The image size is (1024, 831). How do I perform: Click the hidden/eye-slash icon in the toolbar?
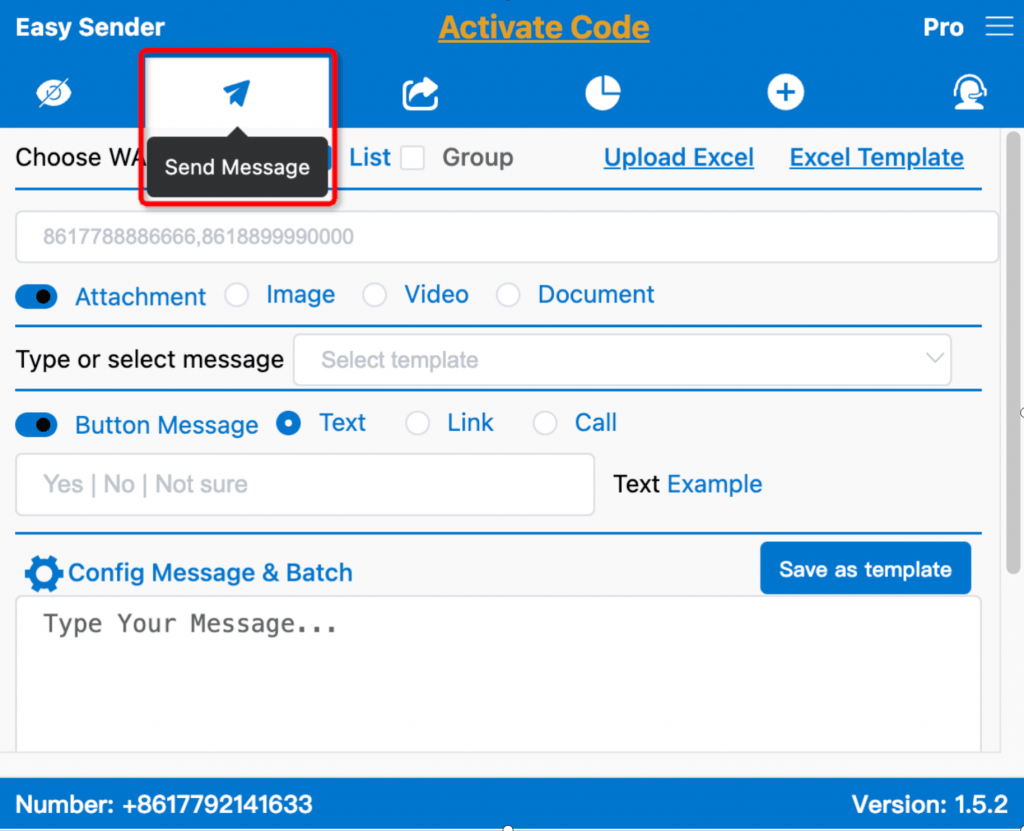[x=54, y=92]
